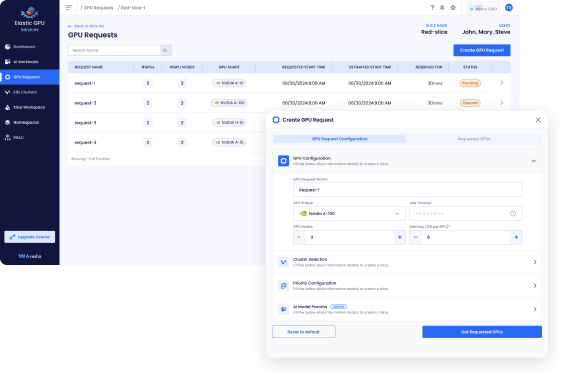Click the request-1 name cell
The image size is (567, 381).
click(x=85, y=84)
